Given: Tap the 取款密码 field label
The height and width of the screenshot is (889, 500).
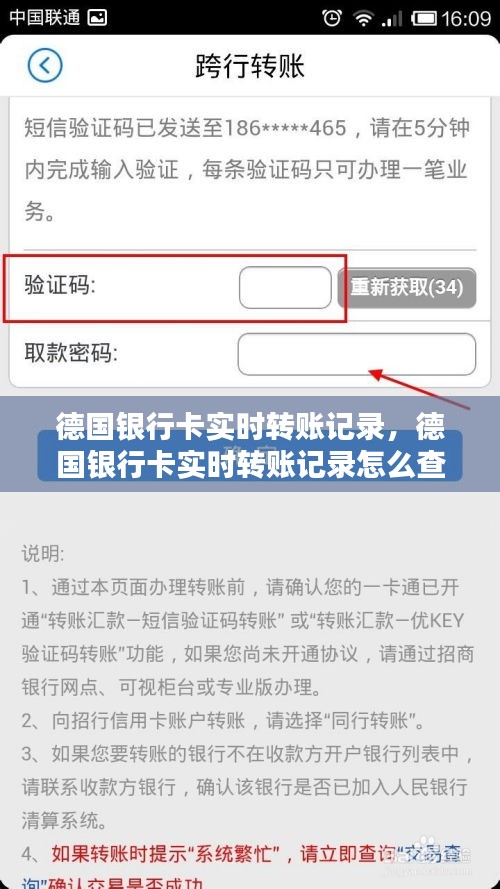Looking at the screenshot, I should [x=71, y=354].
